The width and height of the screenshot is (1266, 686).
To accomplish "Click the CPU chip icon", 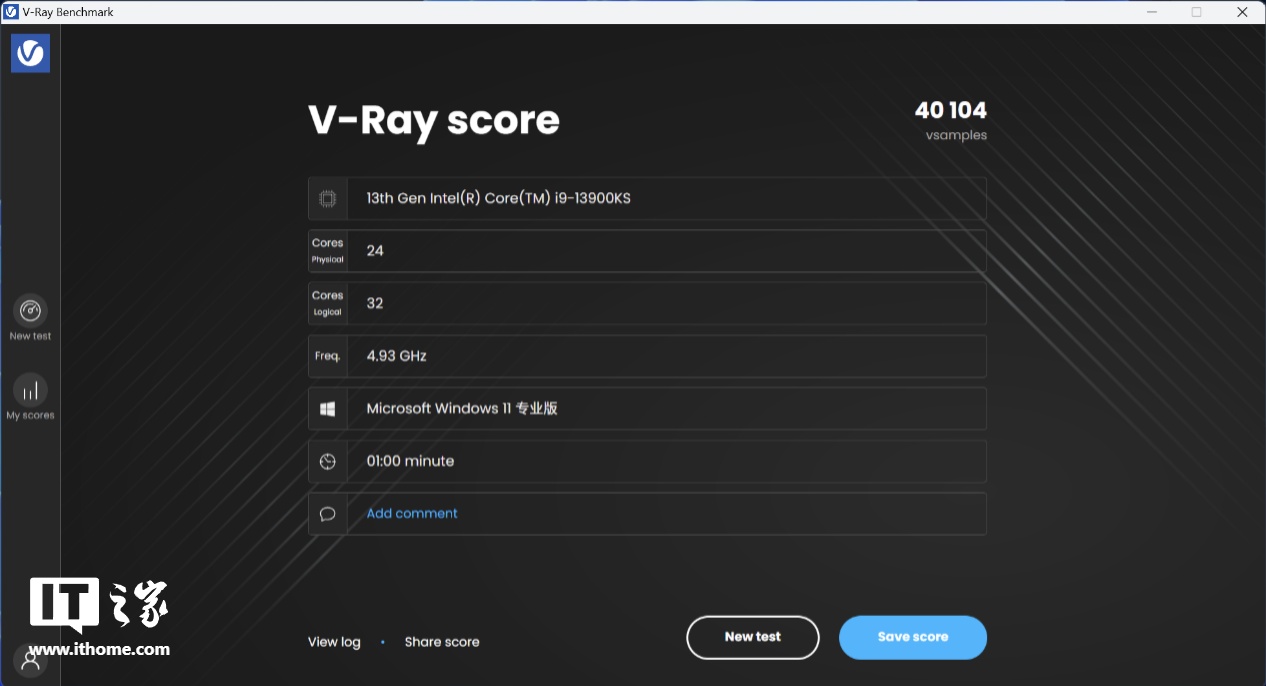I will point(327,198).
